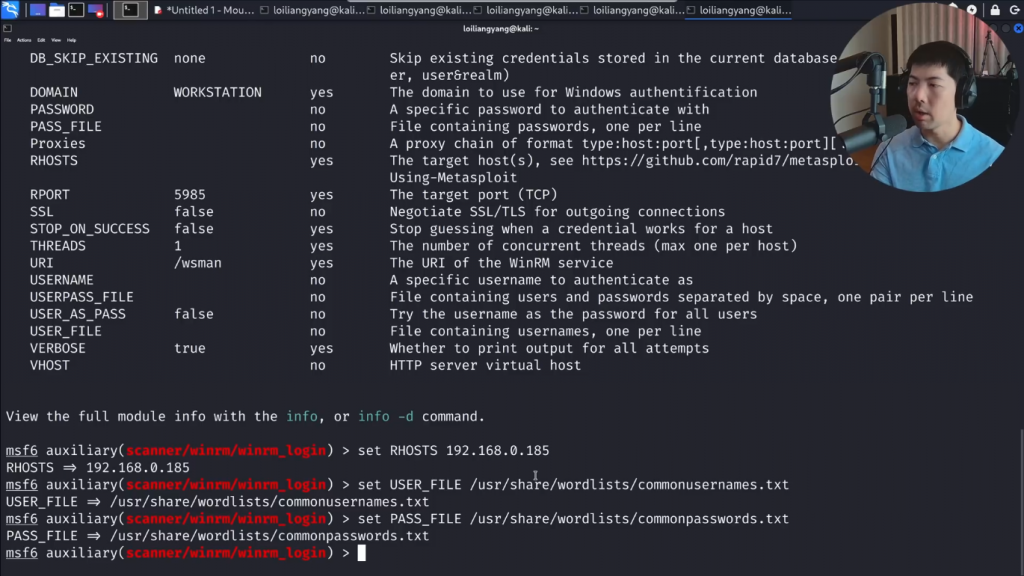The width and height of the screenshot is (1024, 576).
Task: Click the terminal cursor at msf6 prompt
Action: coord(362,553)
